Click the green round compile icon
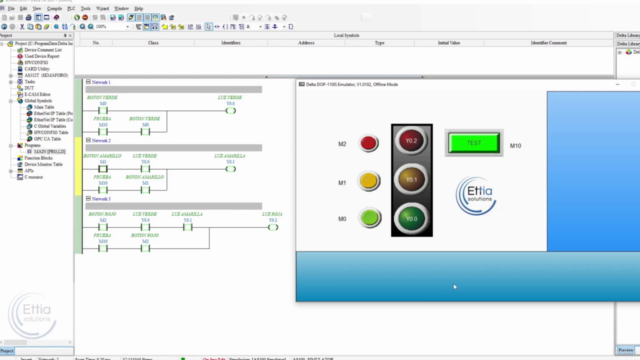The height and width of the screenshot is (360, 640). (77, 18)
